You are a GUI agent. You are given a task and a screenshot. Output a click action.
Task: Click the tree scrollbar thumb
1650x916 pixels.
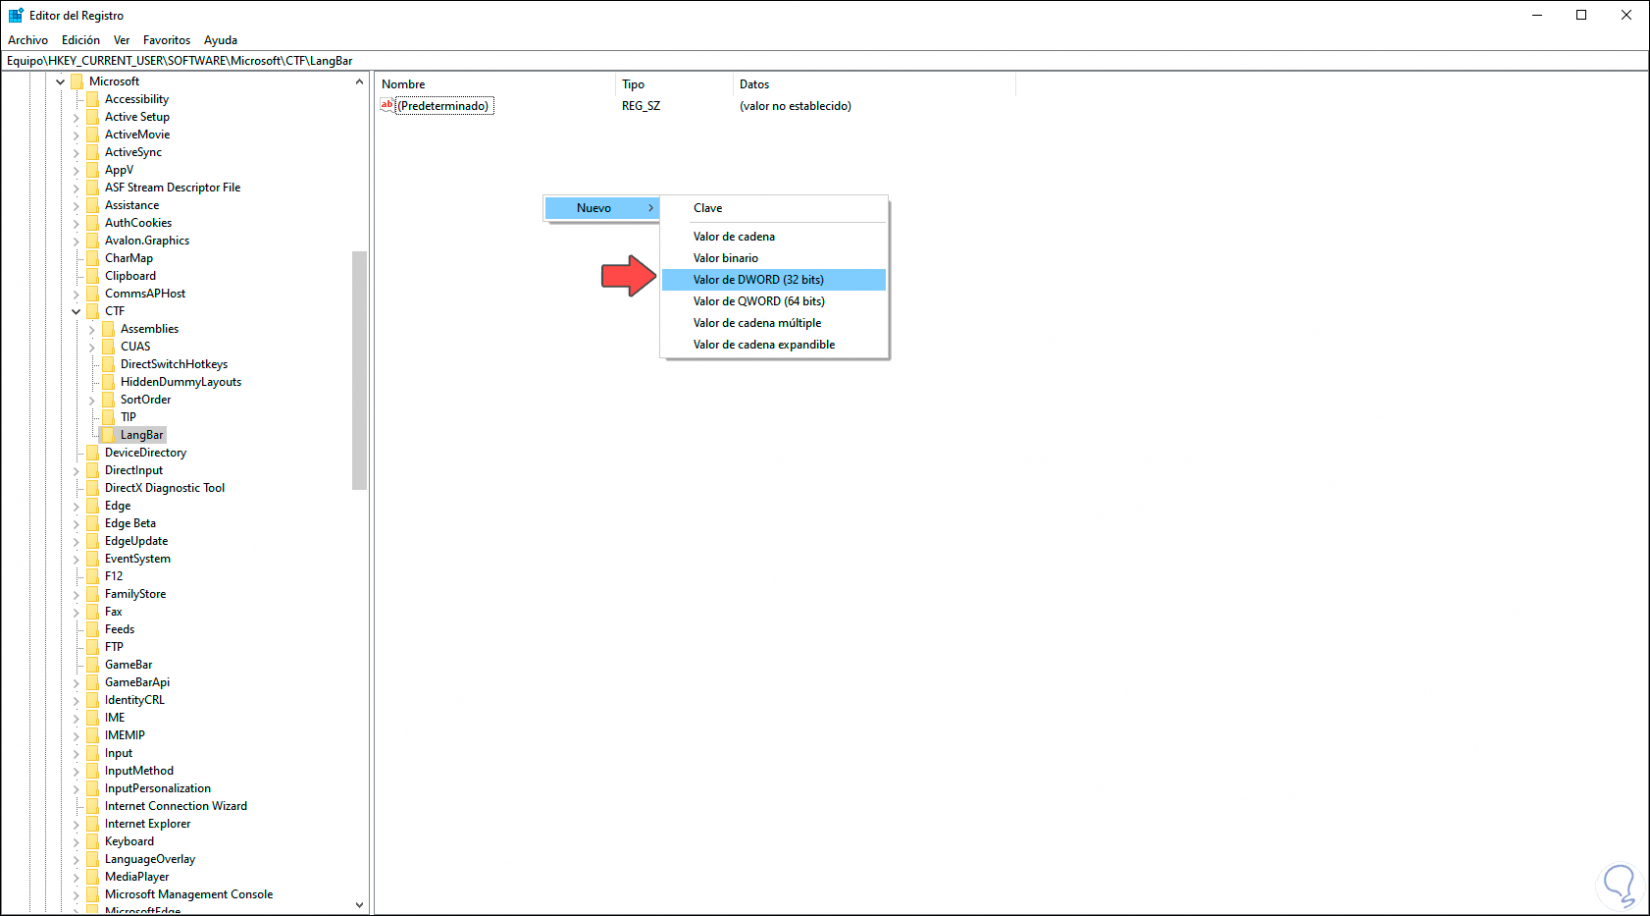coord(359,370)
